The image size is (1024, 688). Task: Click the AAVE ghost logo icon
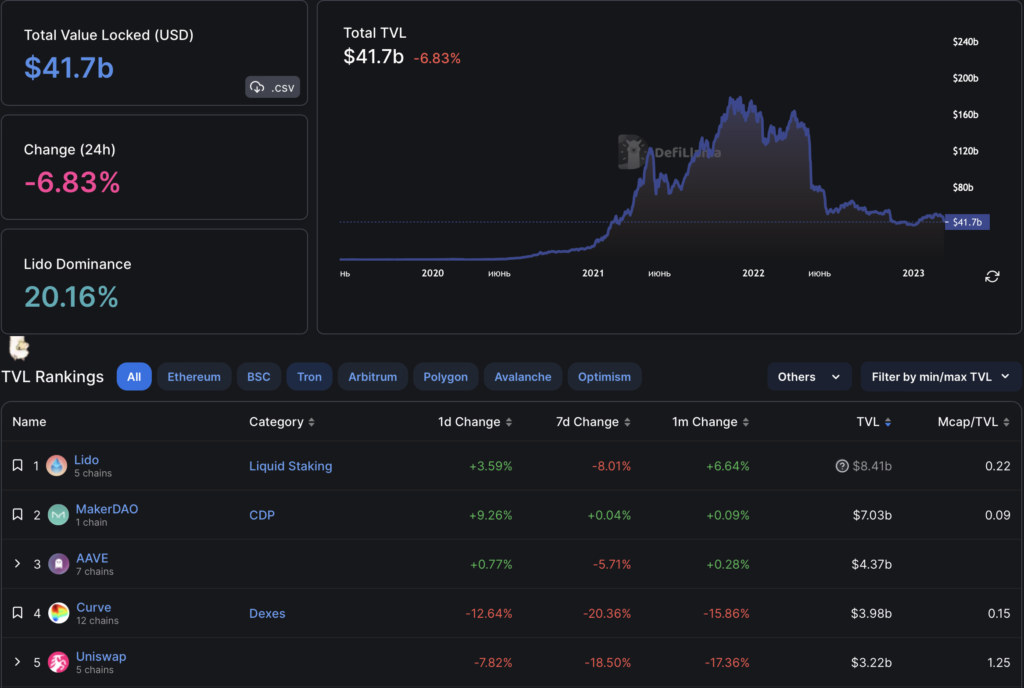click(59, 564)
